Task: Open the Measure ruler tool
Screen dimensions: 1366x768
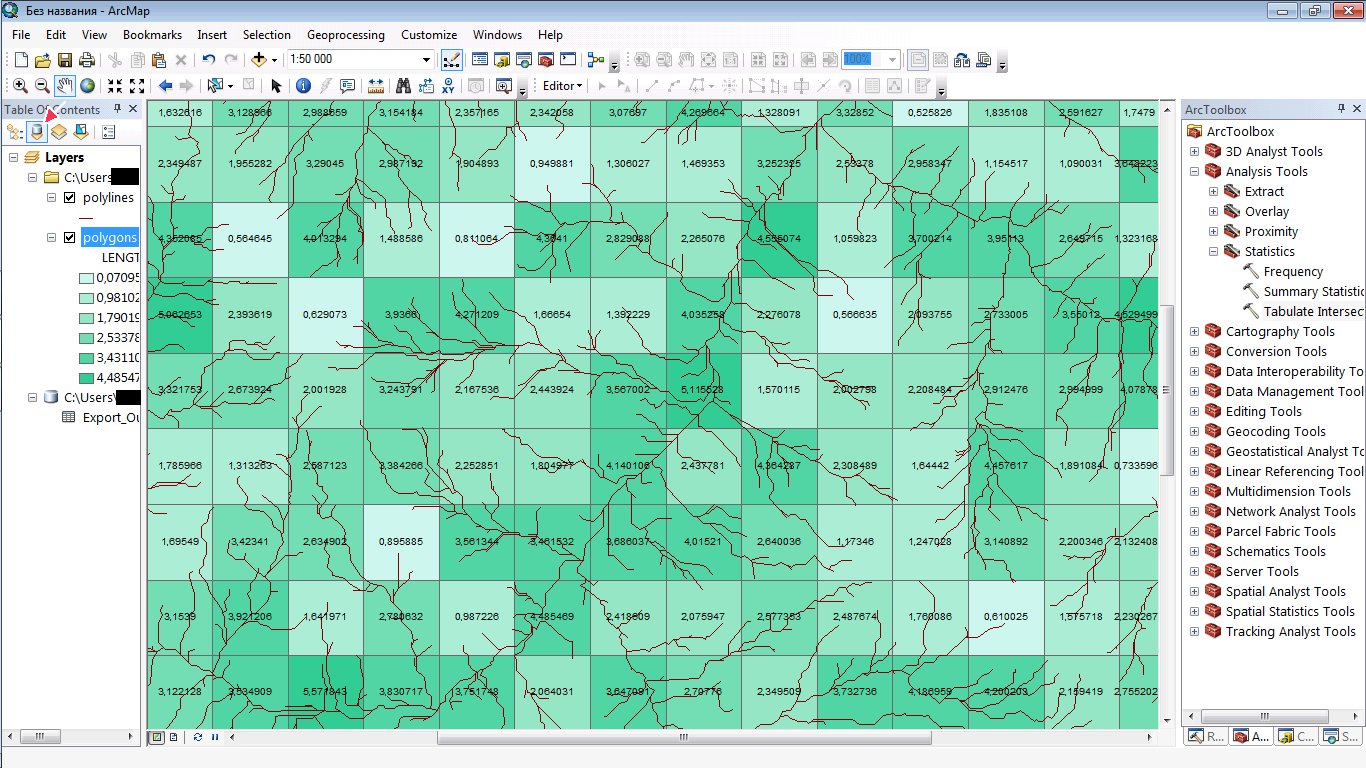Action: (x=376, y=86)
